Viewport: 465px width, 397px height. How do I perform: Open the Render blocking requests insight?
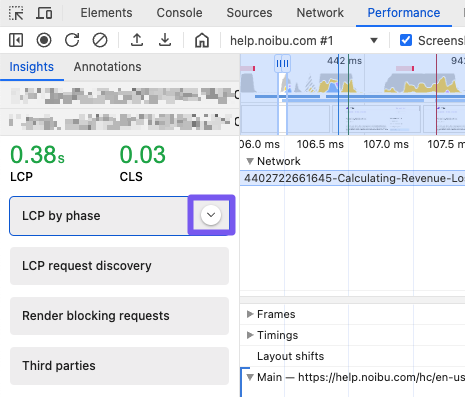[119, 316]
